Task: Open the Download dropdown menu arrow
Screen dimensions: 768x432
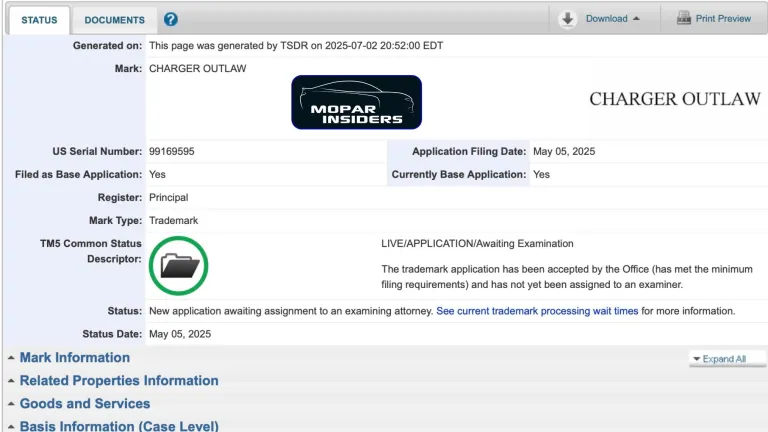Action: [637, 19]
